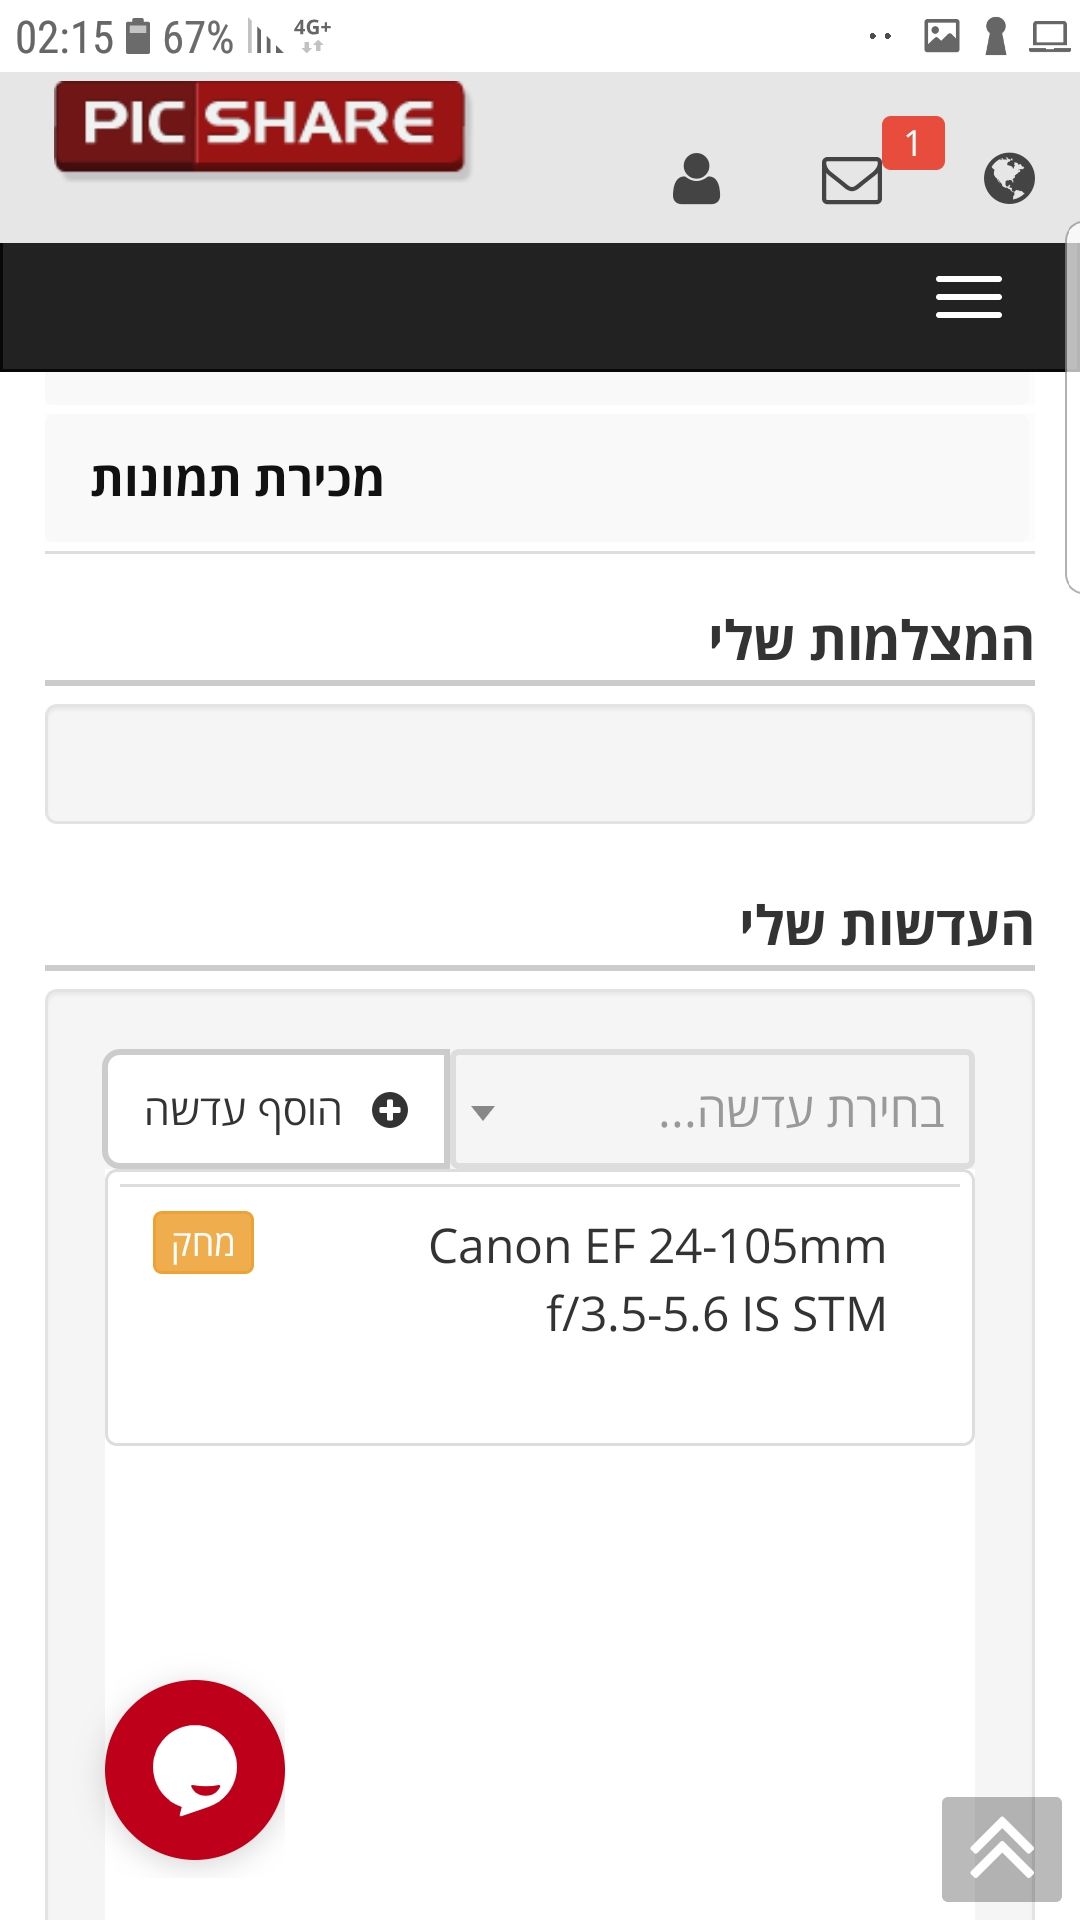Open the hamburger navigation menu

[x=968, y=297]
